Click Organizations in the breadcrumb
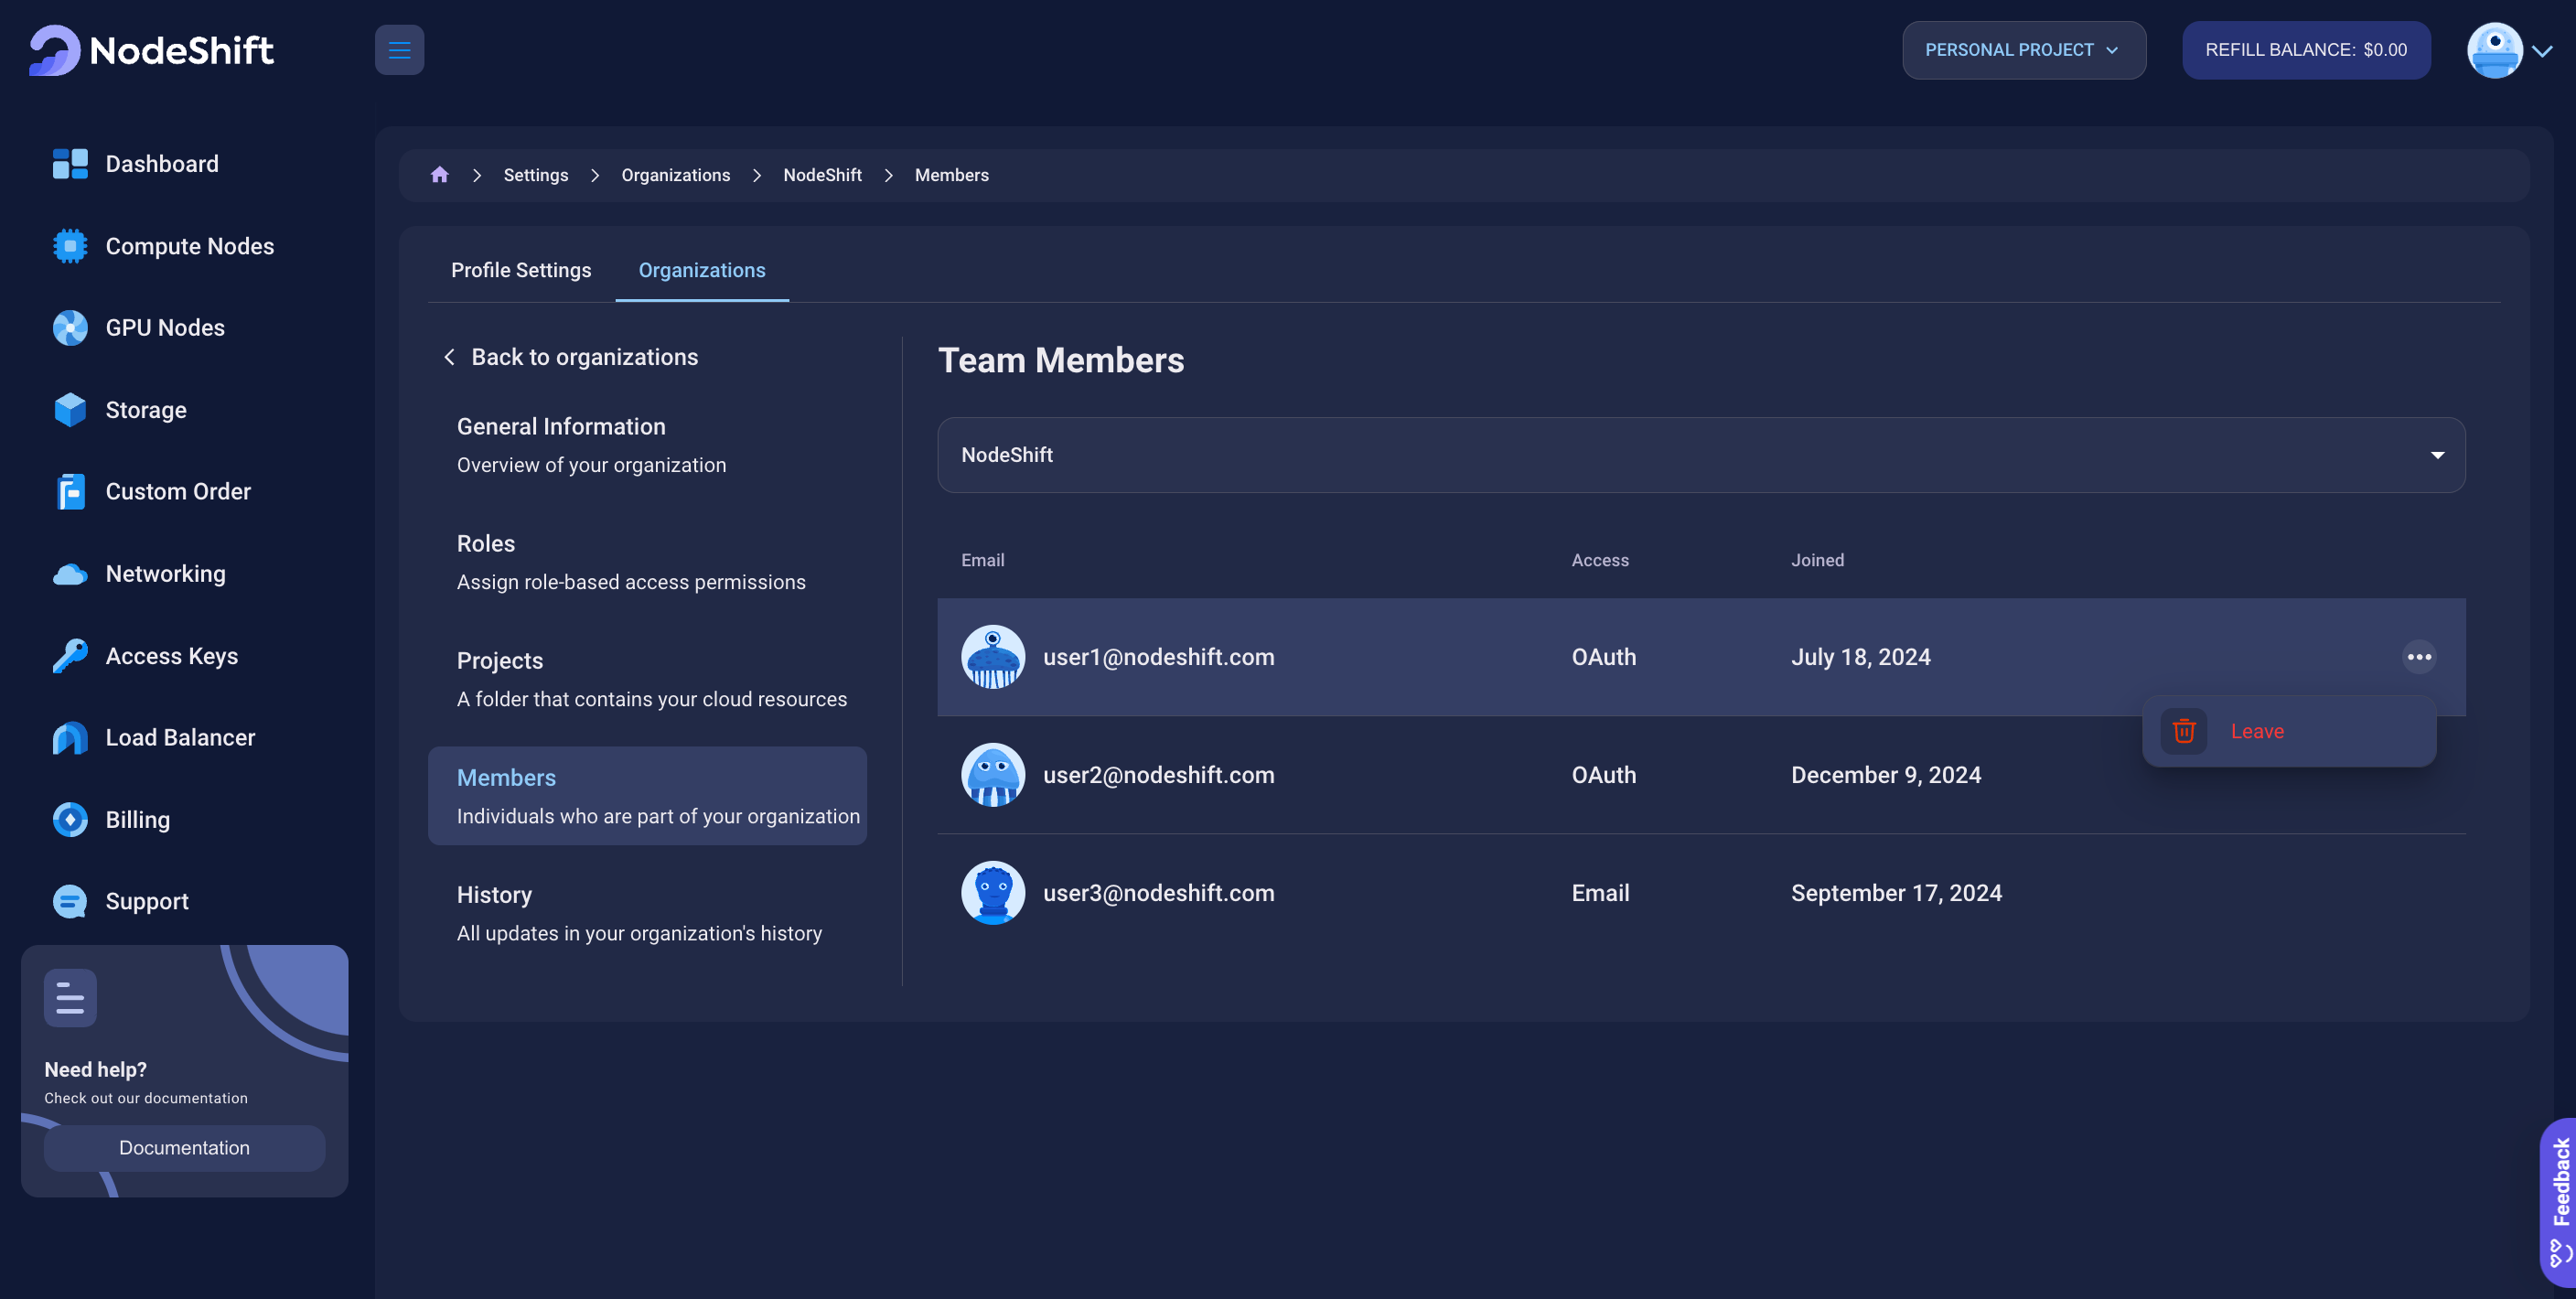Screen dimensions: 2576x1299 point(676,175)
